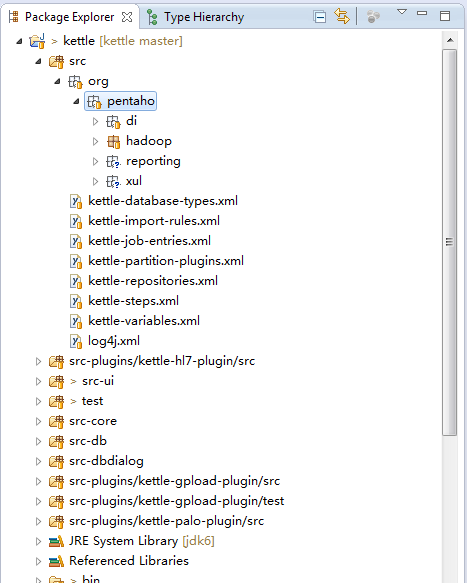This screenshot has width=467, height=583.
Task: Click the focus on working set icon
Action: click(x=373, y=17)
